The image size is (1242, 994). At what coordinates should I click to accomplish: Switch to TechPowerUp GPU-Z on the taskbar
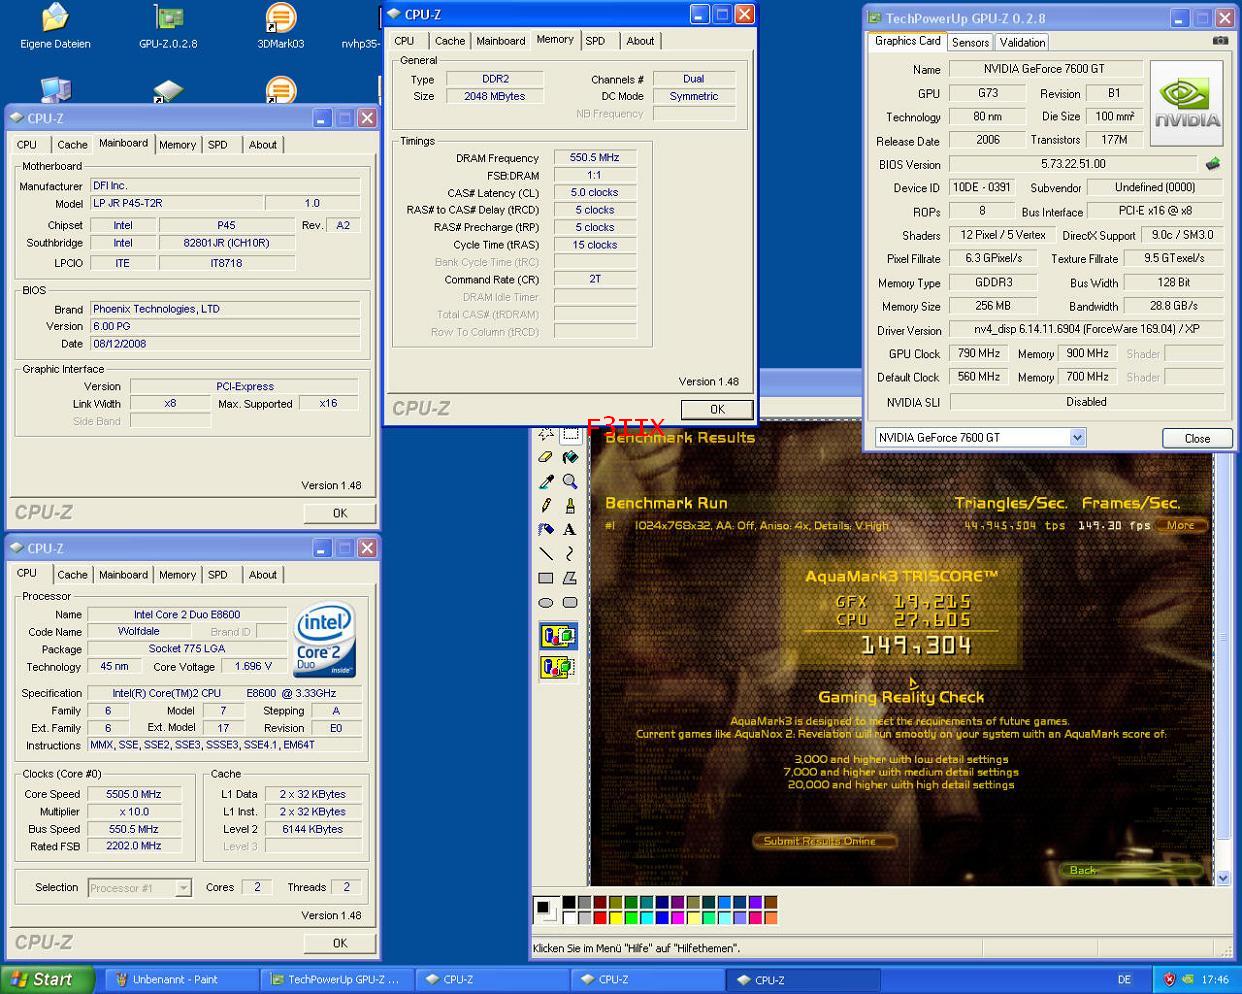[338, 980]
